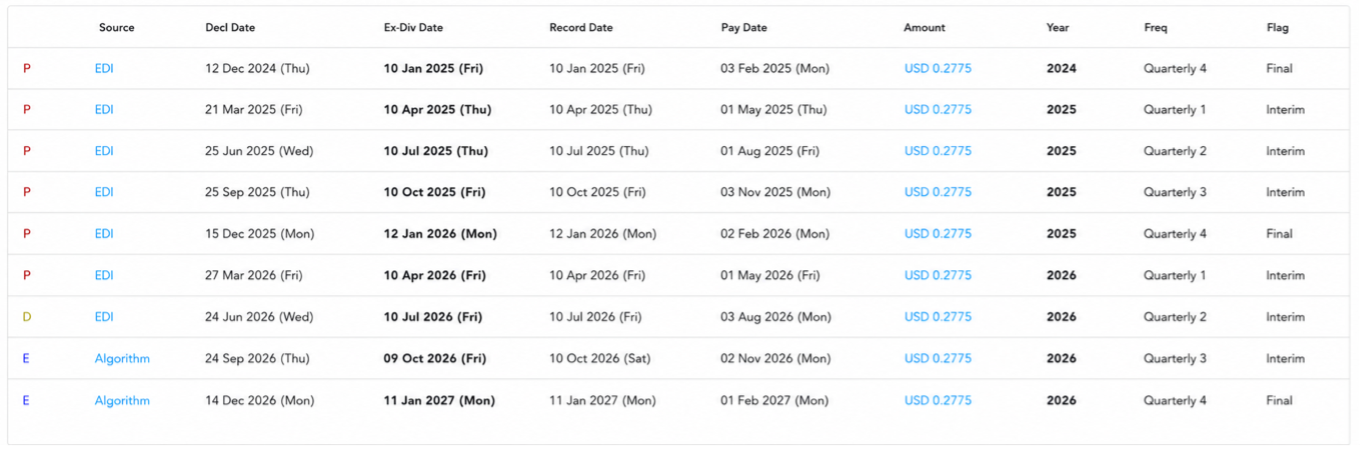The width and height of the screenshot is (1362, 449).
Task: Click the Amount column header
Action: point(924,28)
